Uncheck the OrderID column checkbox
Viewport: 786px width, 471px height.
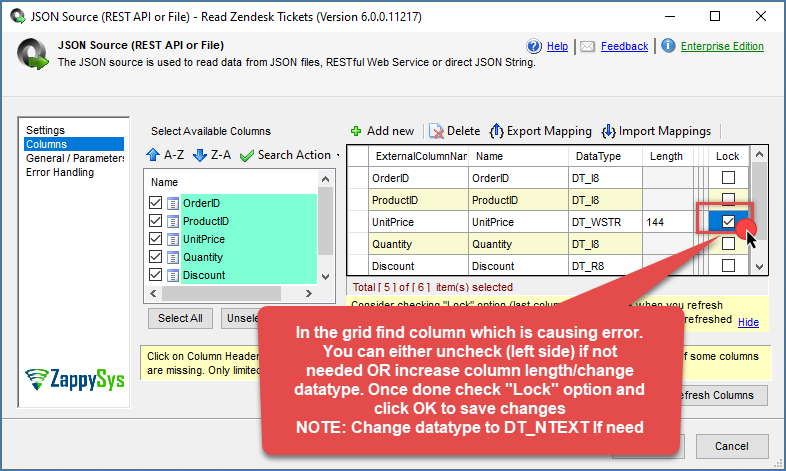tap(155, 203)
